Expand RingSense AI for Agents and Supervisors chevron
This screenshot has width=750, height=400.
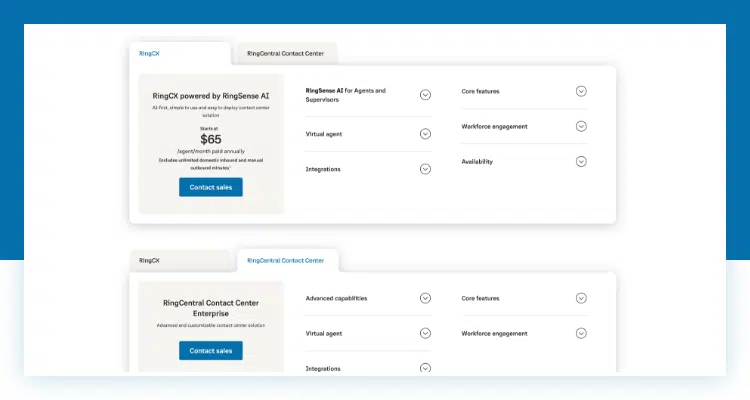tap(425, 95)
